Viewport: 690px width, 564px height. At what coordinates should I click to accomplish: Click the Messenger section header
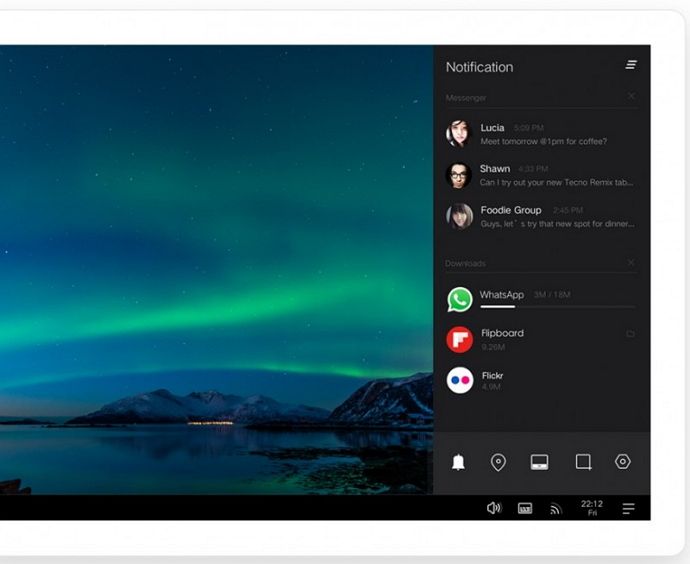click(x=466, y=98)
